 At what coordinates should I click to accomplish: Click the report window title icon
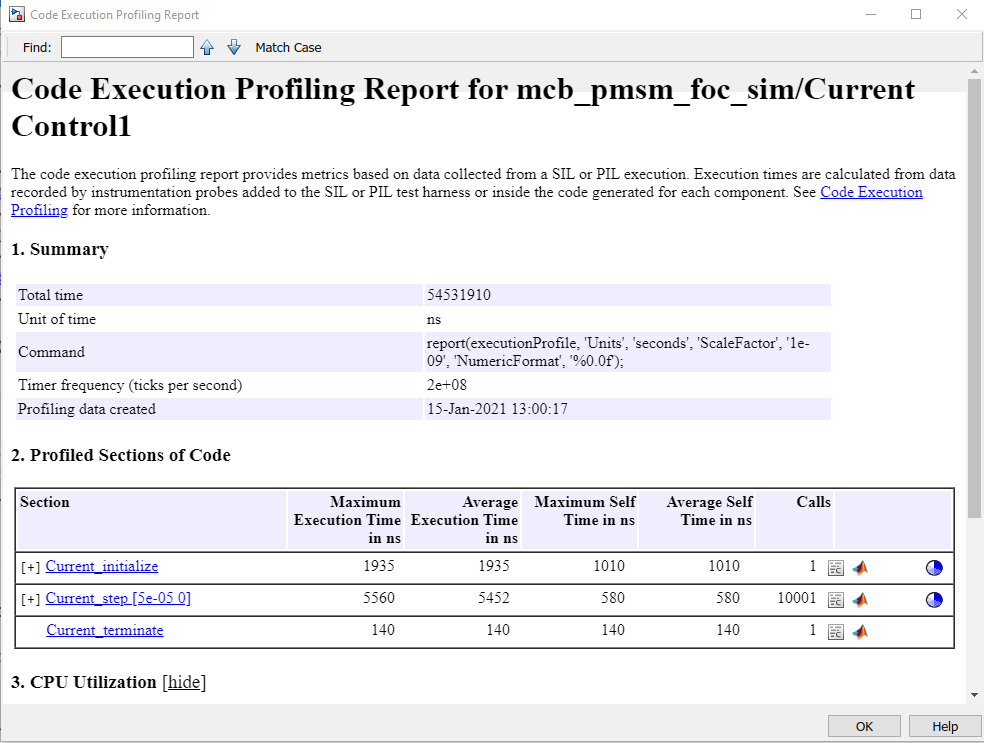point(17,14)
